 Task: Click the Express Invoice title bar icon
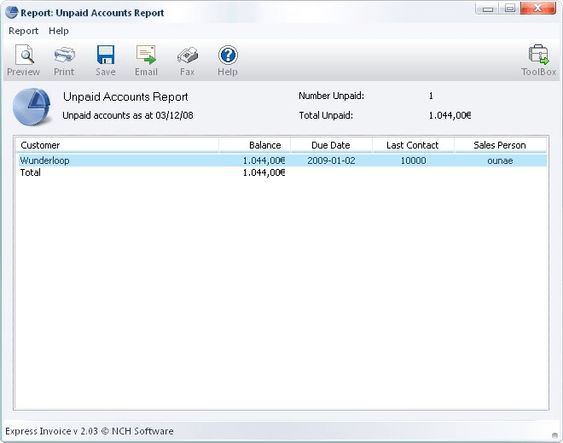coord(11,12)
